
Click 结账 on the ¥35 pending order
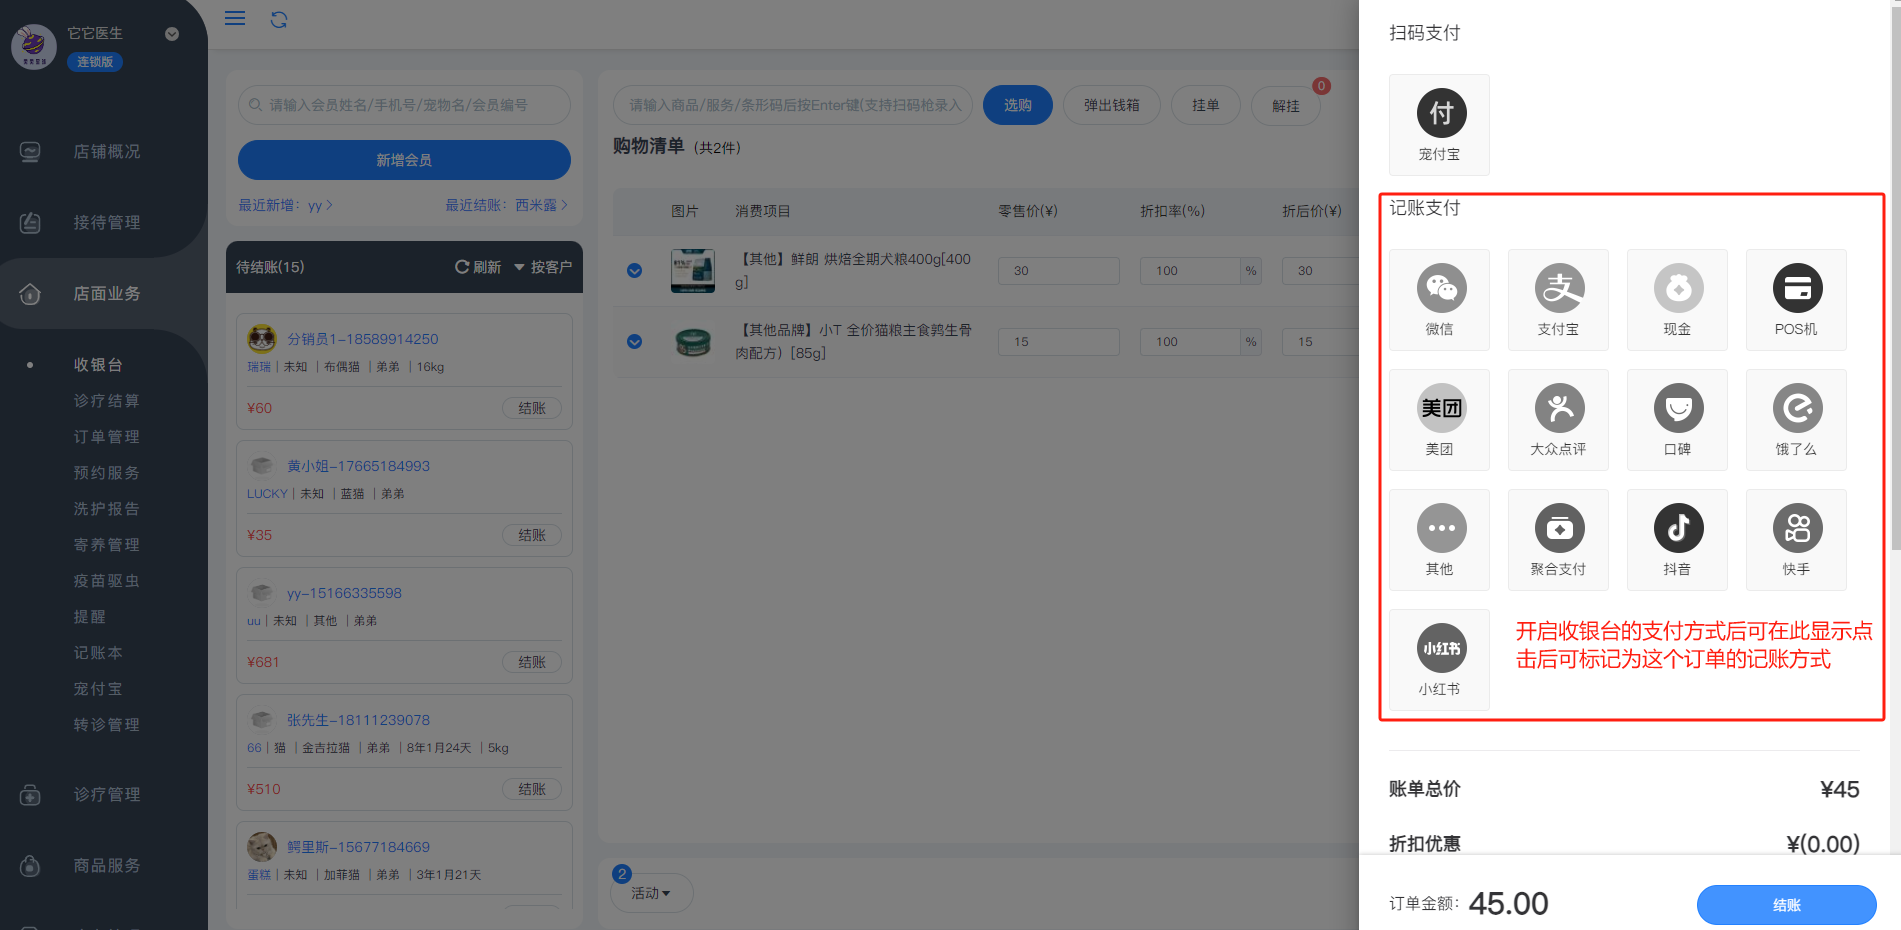point(532,535)
